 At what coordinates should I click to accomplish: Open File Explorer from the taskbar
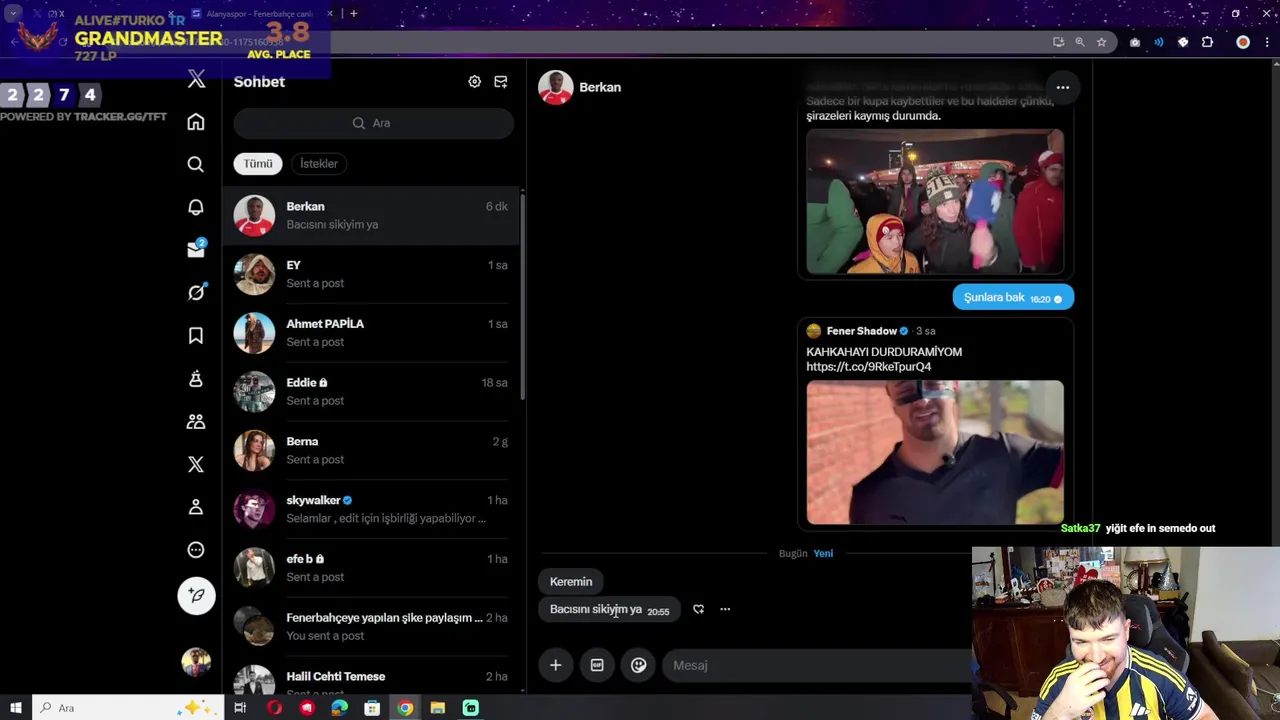(x=437, y=708)
